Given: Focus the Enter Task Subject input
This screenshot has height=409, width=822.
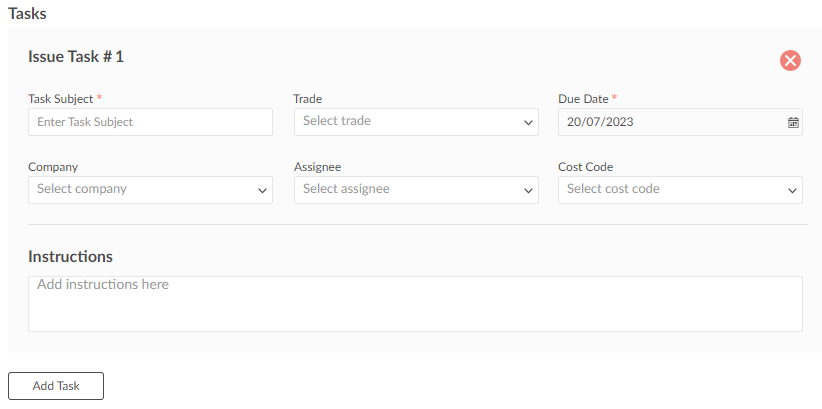Looking at the screenshot, I should pos(150,122).
